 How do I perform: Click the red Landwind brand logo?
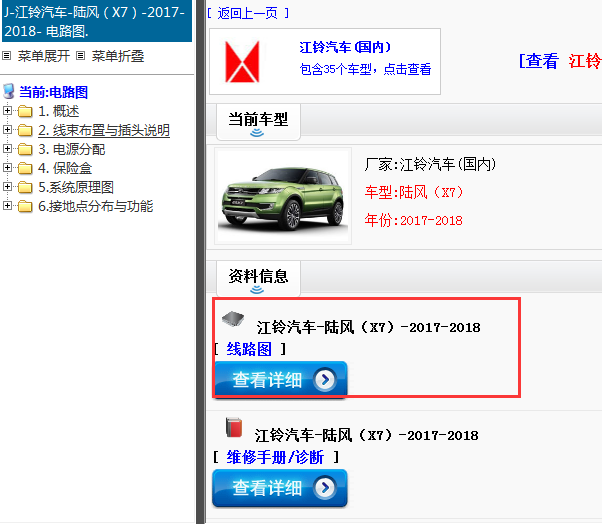point(242,61)
